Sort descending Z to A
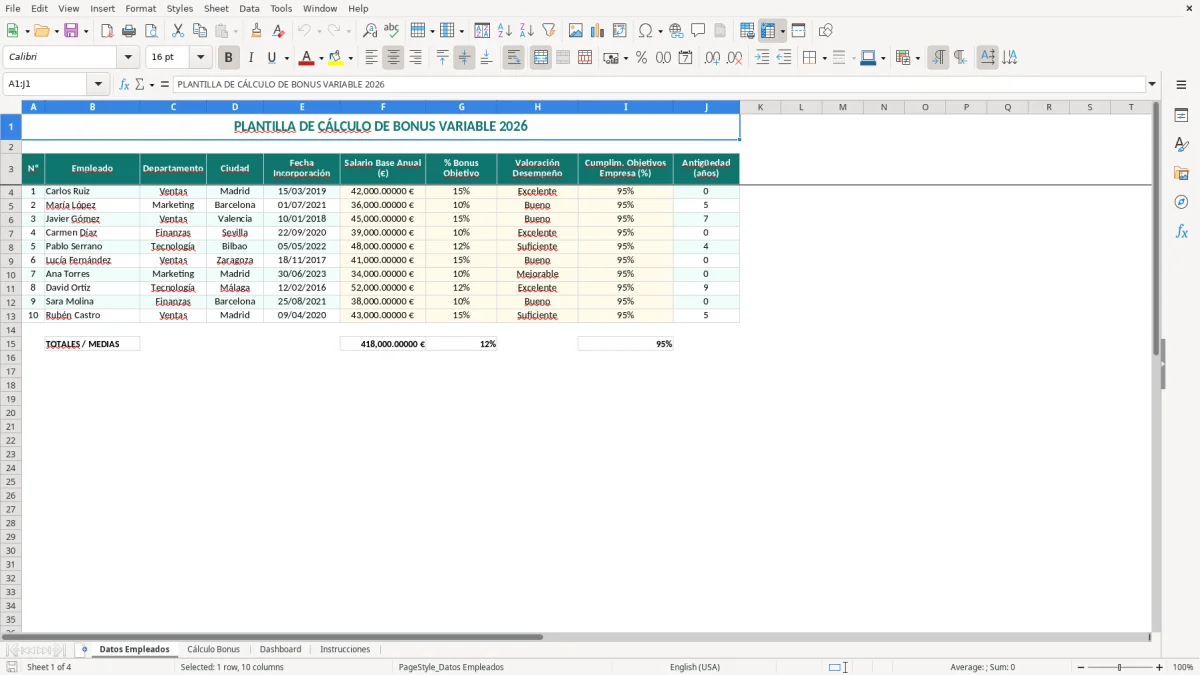The width and height of the screenshot is (1200, 675). (x=527, y=31)
